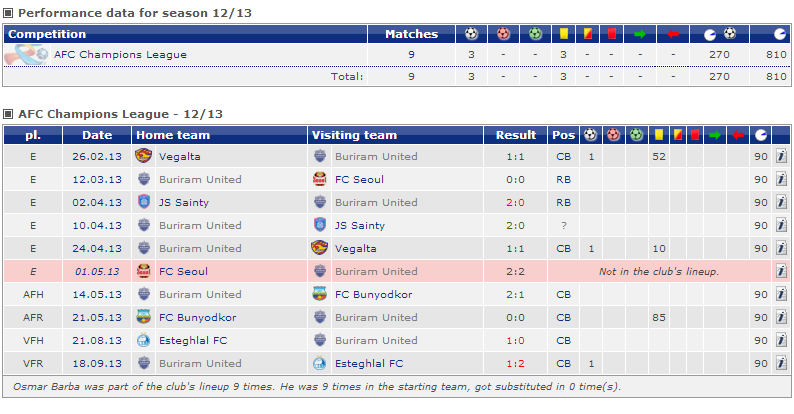This screenshot has width=794, height=414.
Task: Click the red card icon in Performance data header
Action: 611,34
